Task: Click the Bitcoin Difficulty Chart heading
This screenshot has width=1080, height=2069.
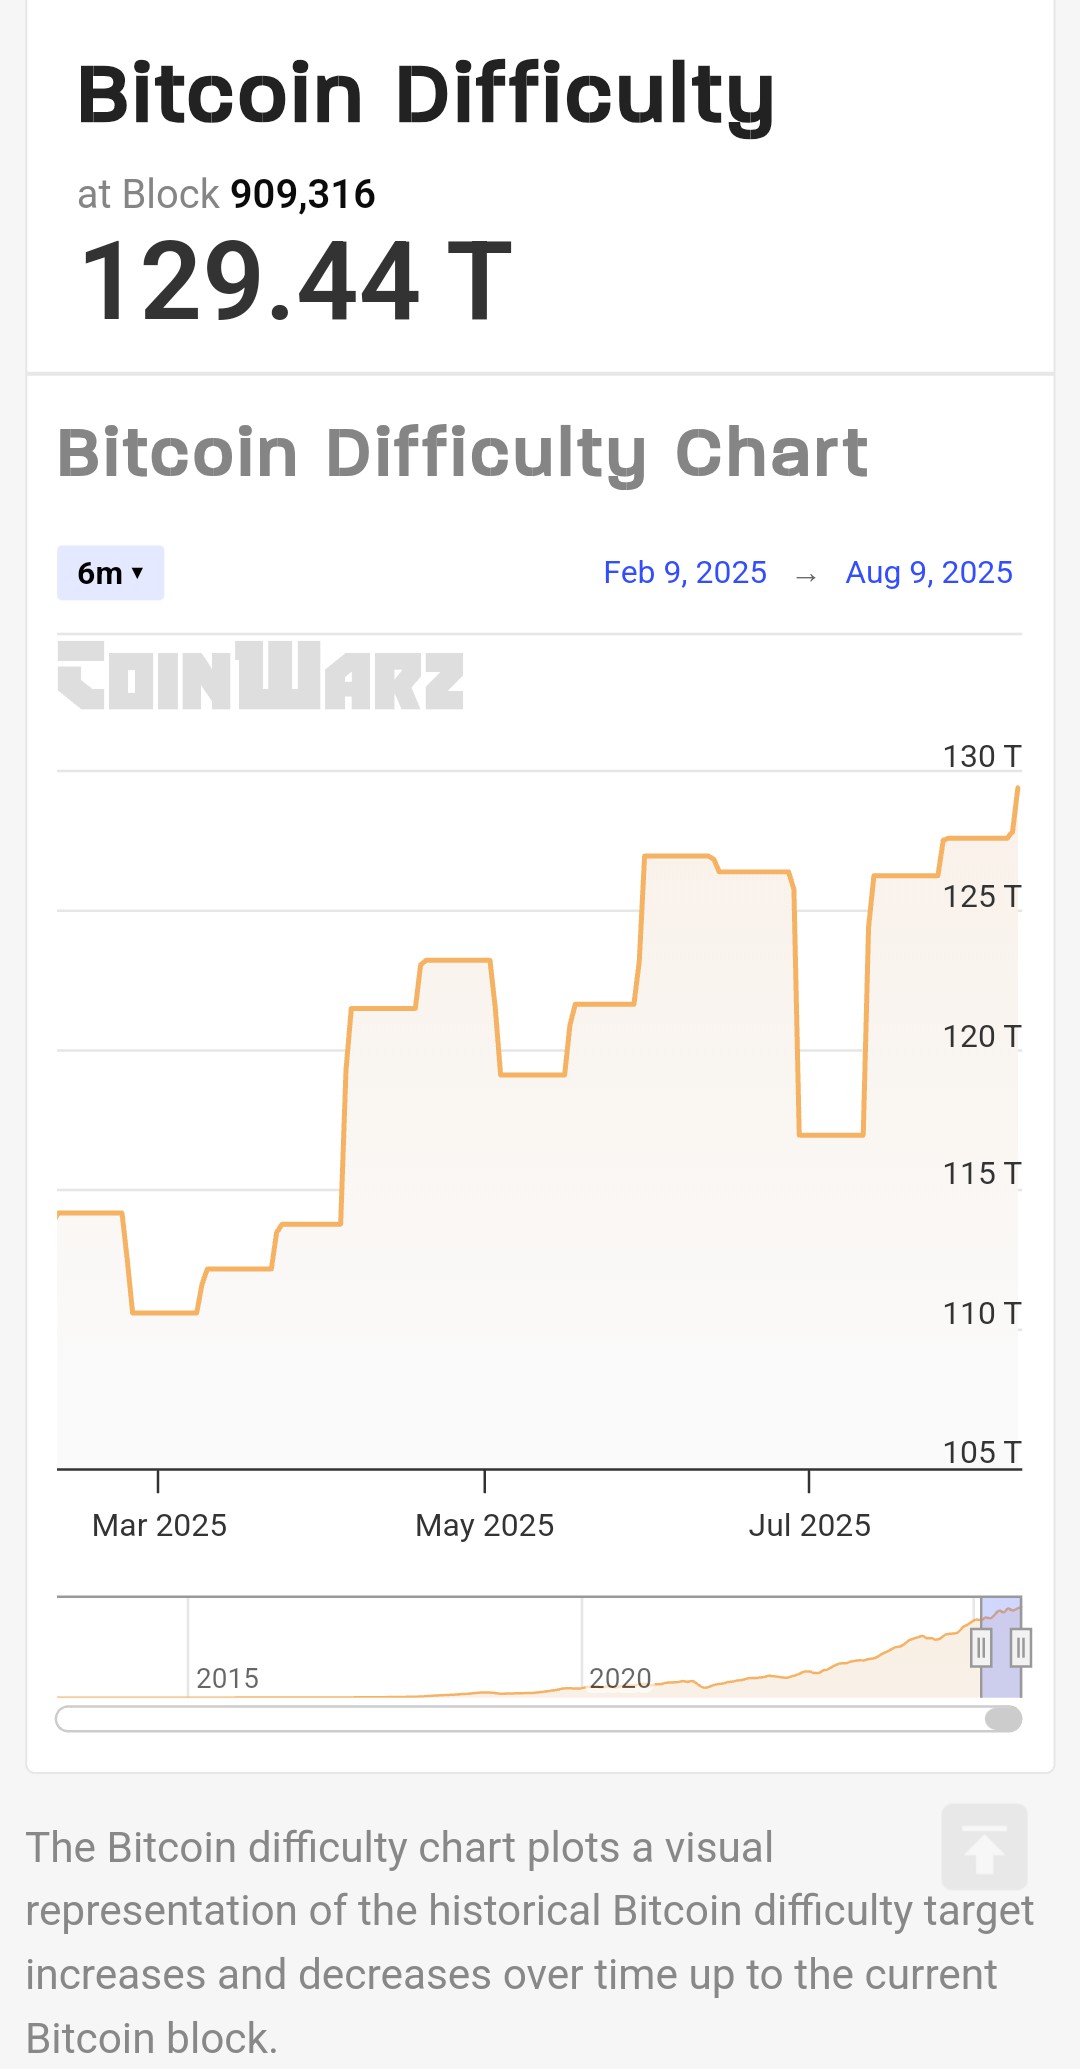Action: click(x=462, y=453)
